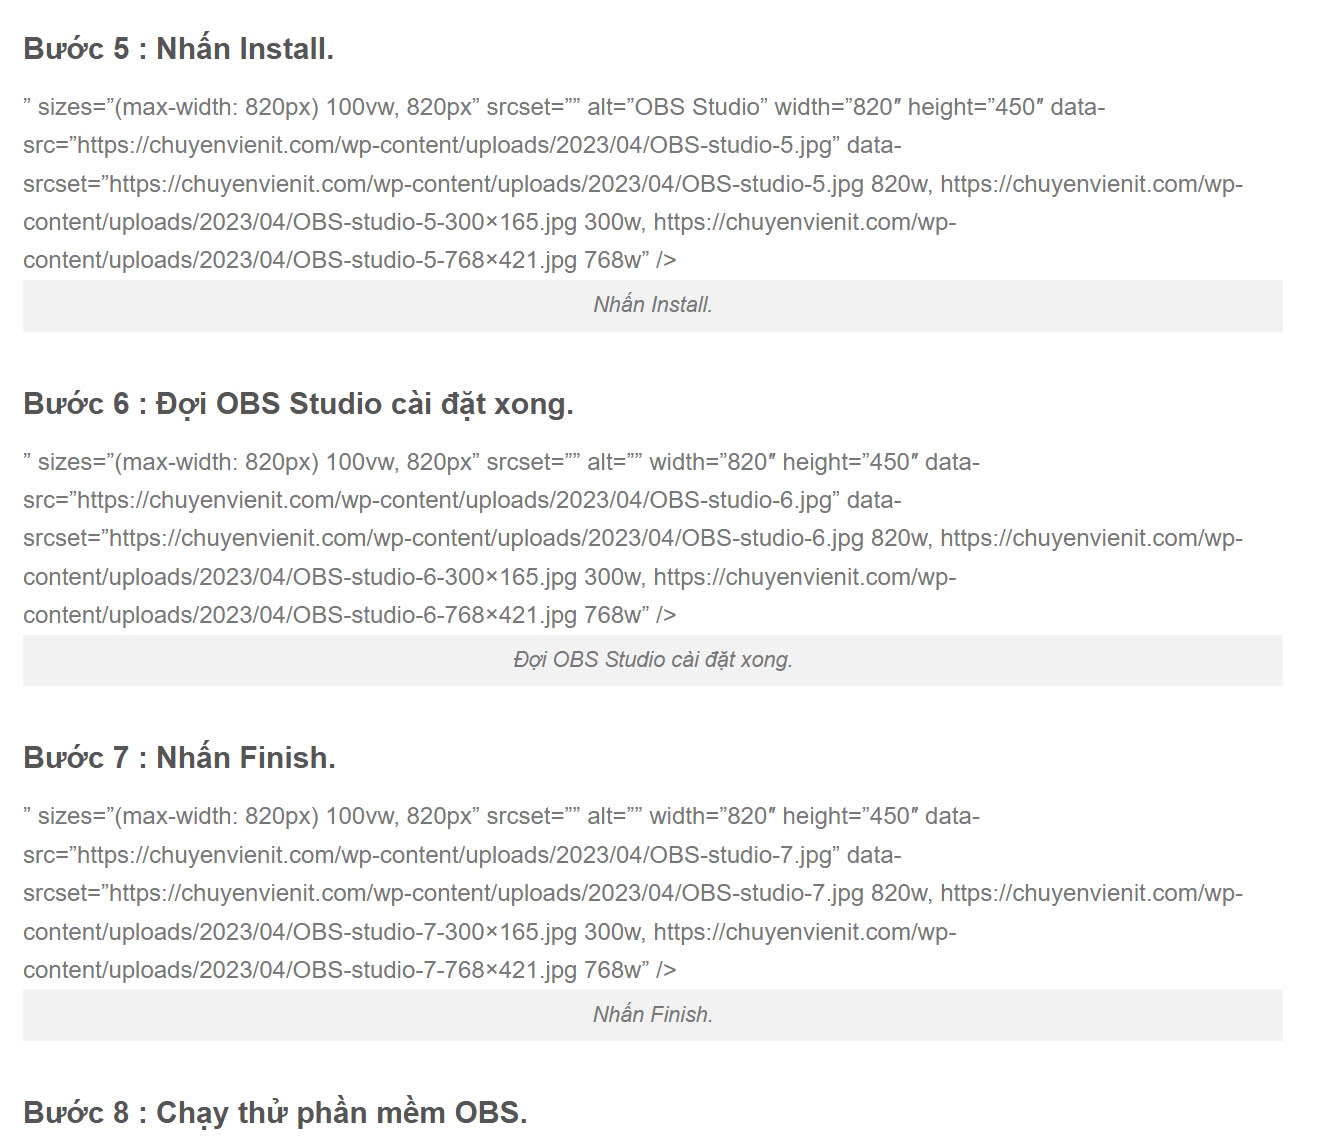Click the "Bước 6 : Đợi OBS Studio cài đặt xong." heading
The image size is (1323, 1136).
point(298,404)
